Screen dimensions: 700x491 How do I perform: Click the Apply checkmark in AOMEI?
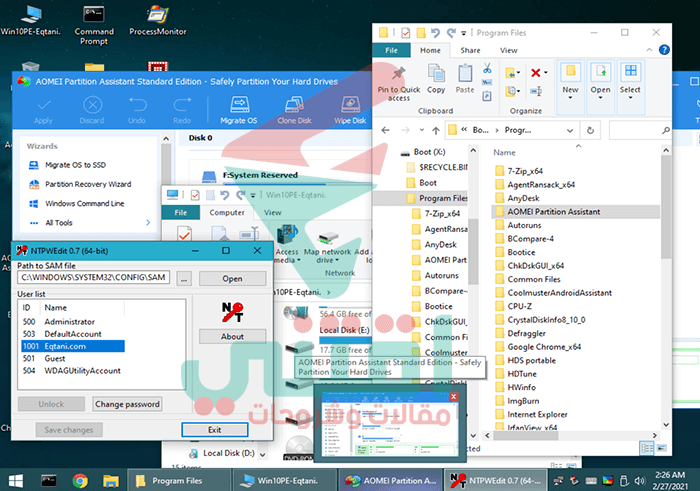click(x=43, y=105)
